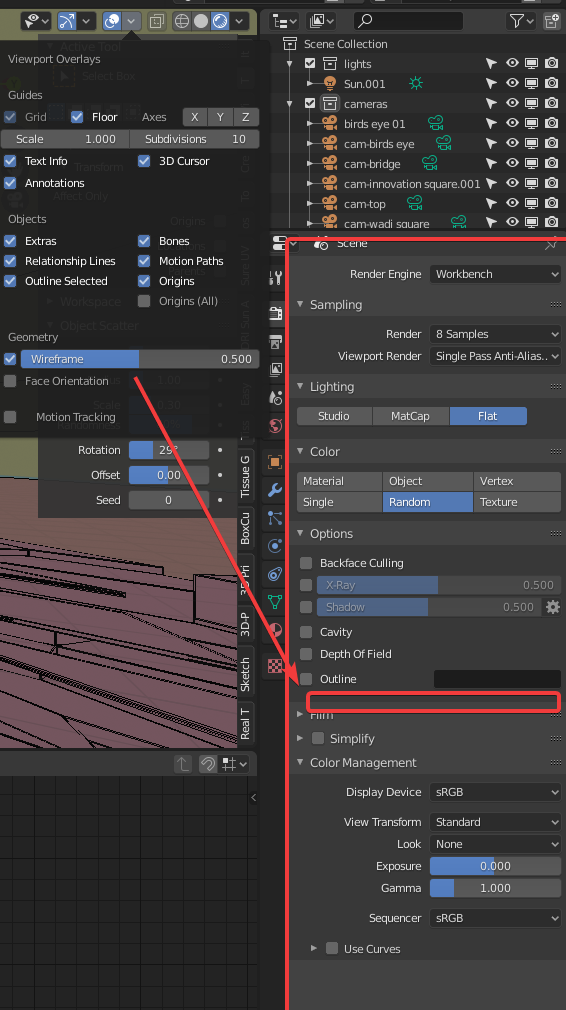Enable the Cavity checkbox
Viewport: 566px width, 1010px height.
(x=307, y=633)
